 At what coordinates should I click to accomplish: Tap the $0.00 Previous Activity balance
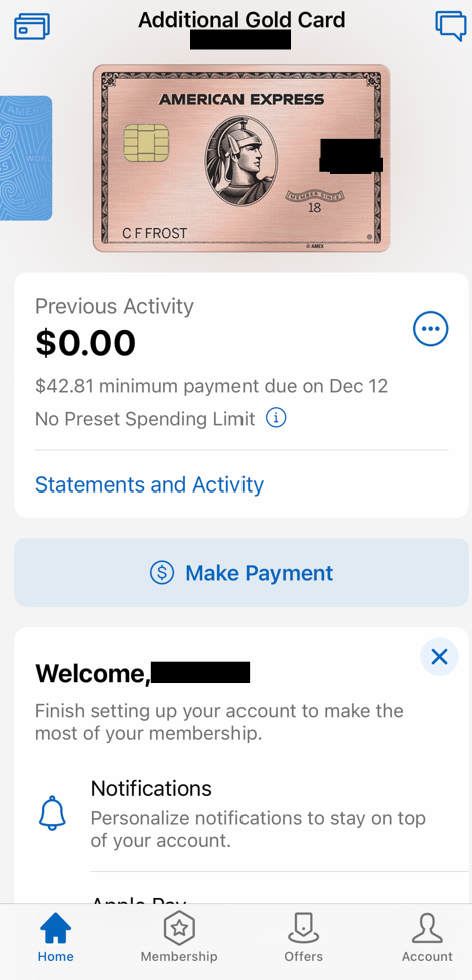coord(86,343)
